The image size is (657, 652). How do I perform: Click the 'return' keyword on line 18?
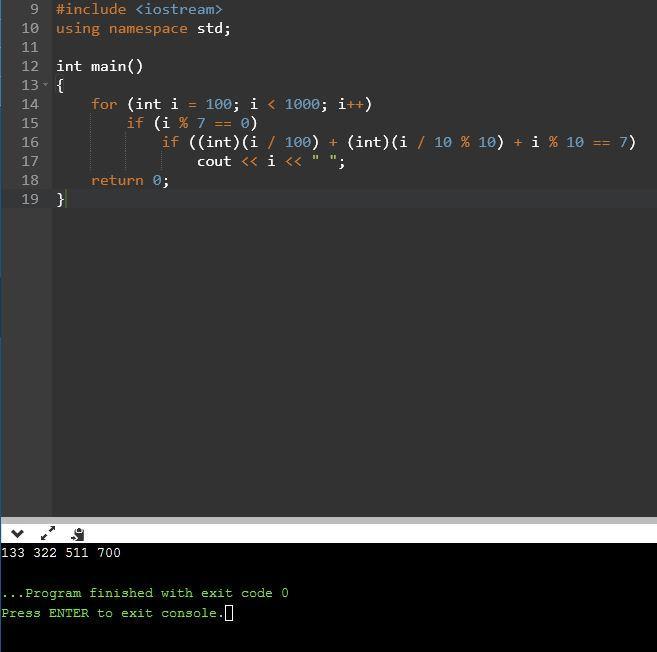point(117,181)
